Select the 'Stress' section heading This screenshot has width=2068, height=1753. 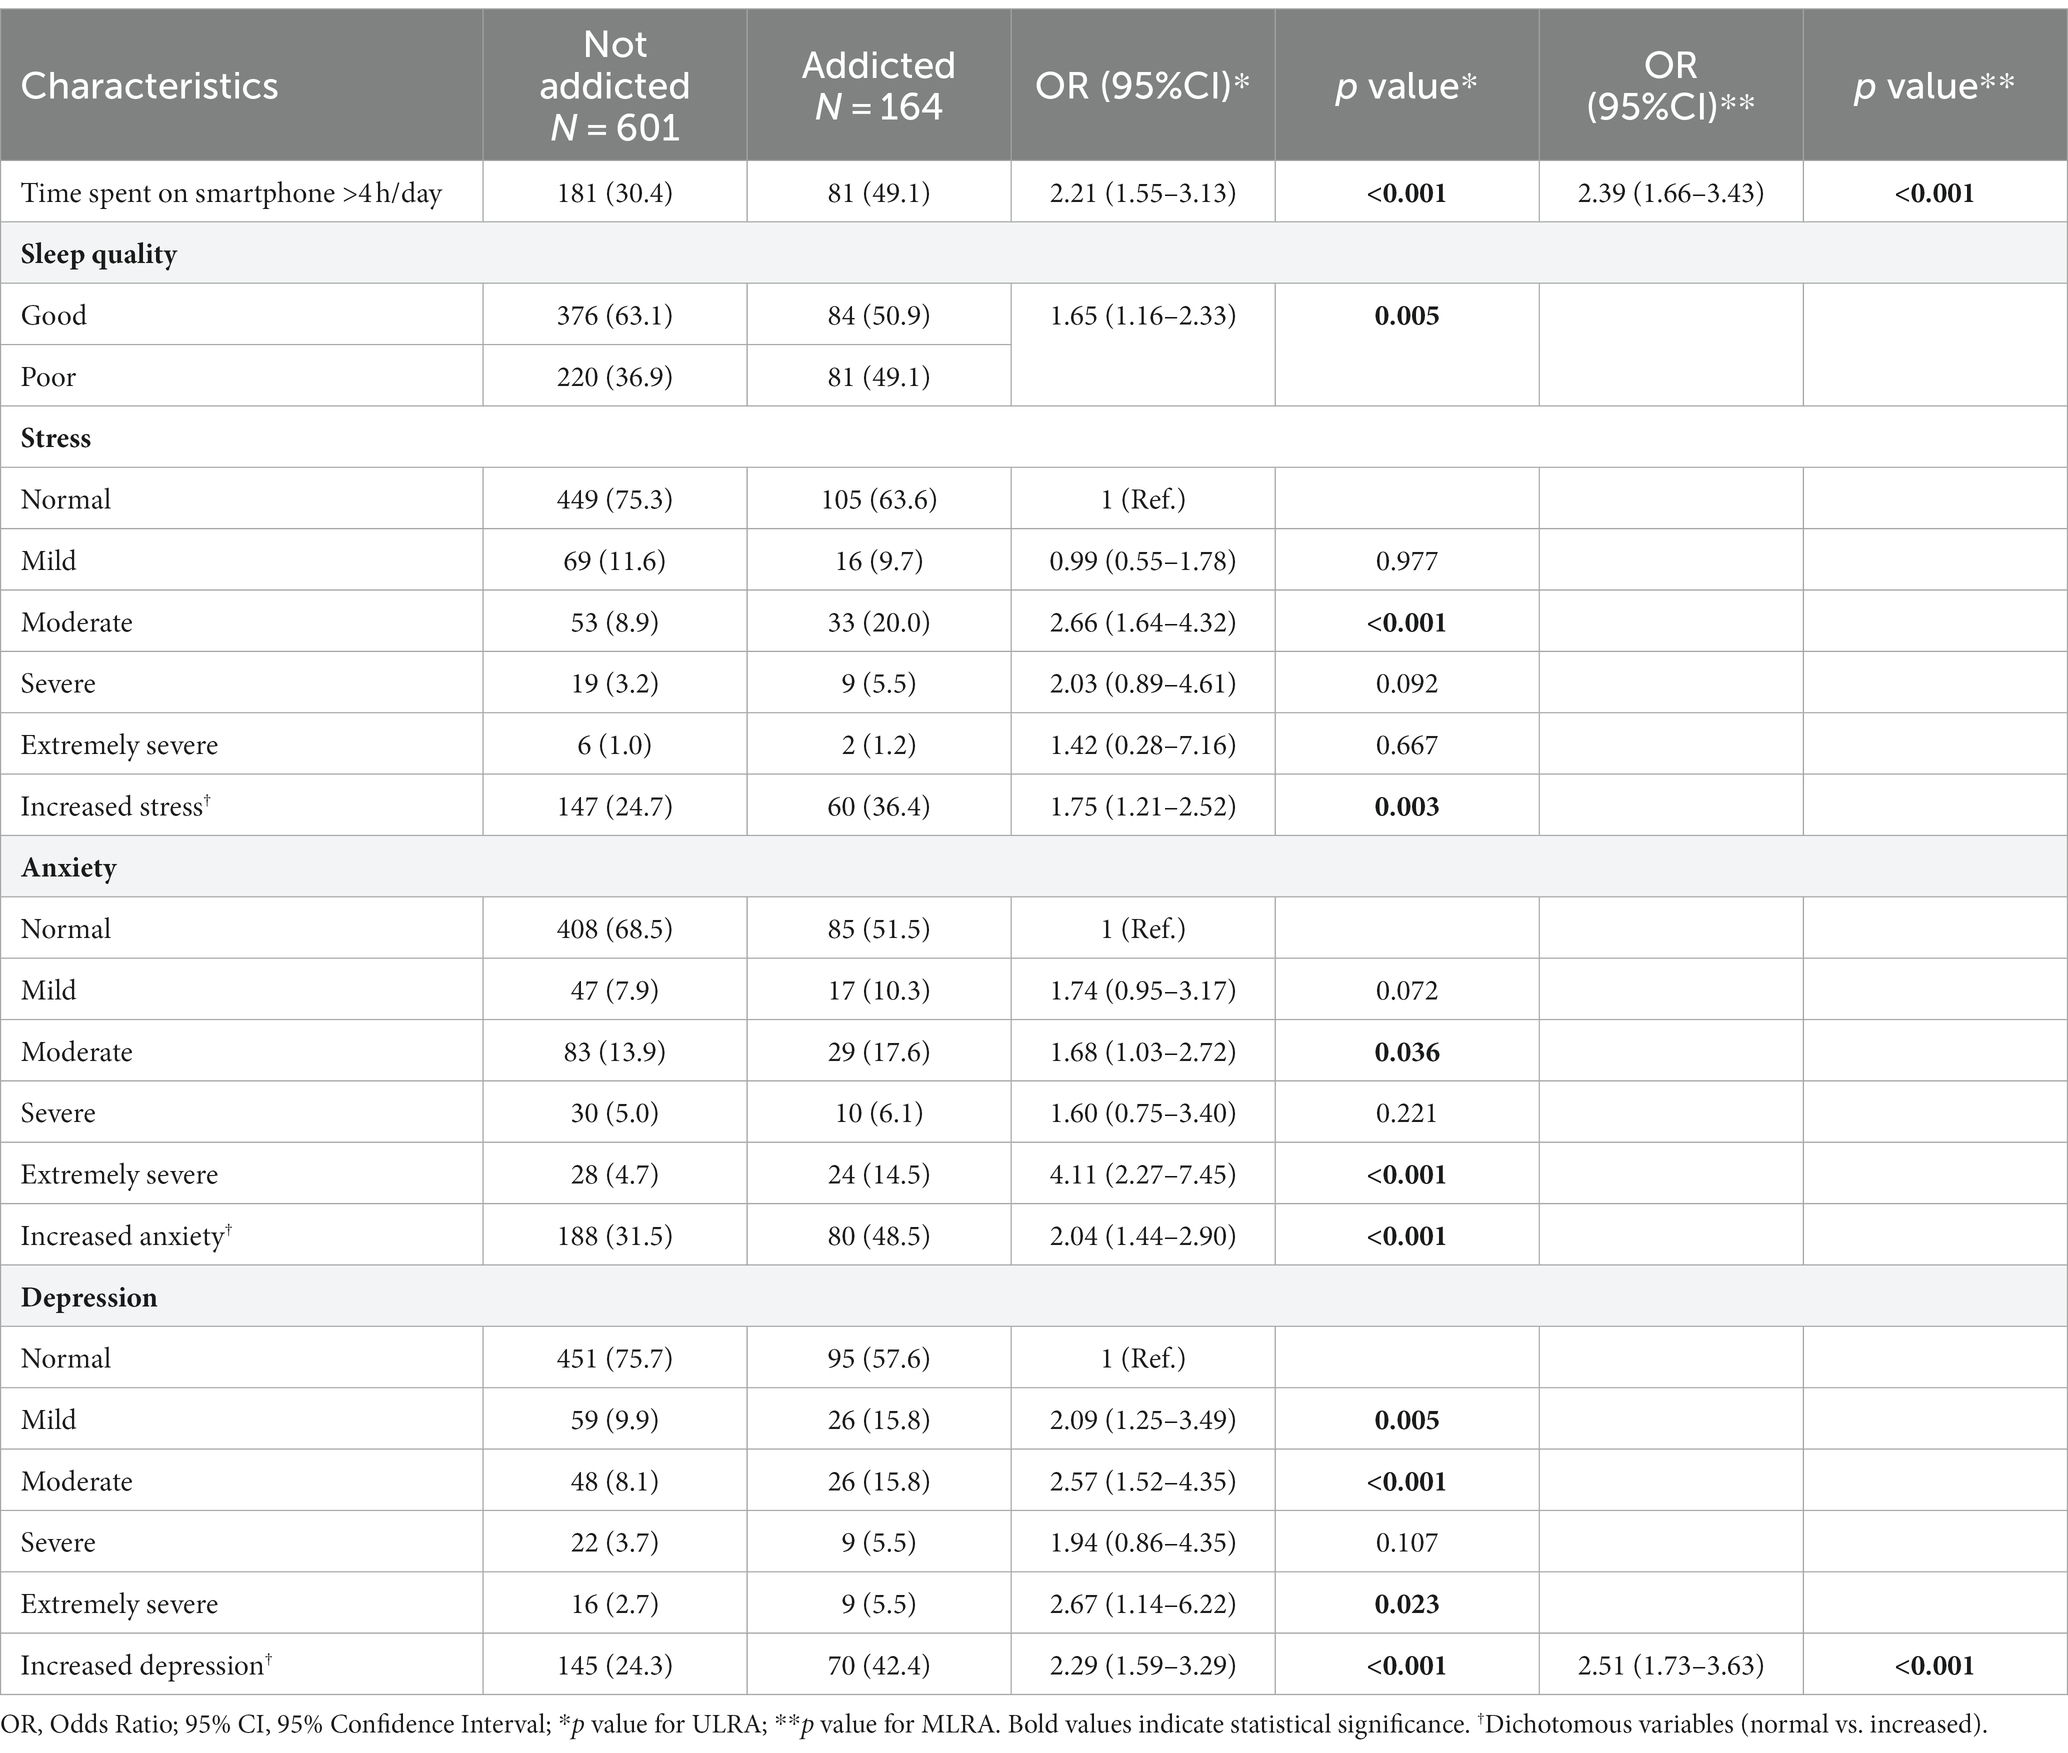click(56, 438)
